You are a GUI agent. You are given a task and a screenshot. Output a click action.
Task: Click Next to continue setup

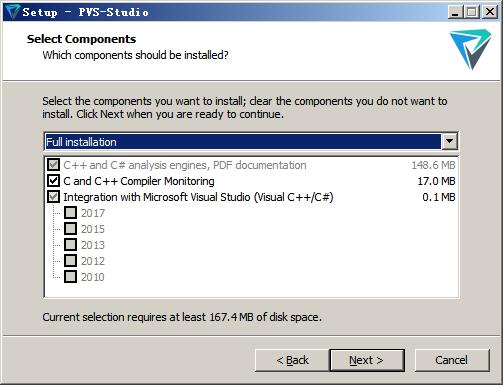coord(367,360)
